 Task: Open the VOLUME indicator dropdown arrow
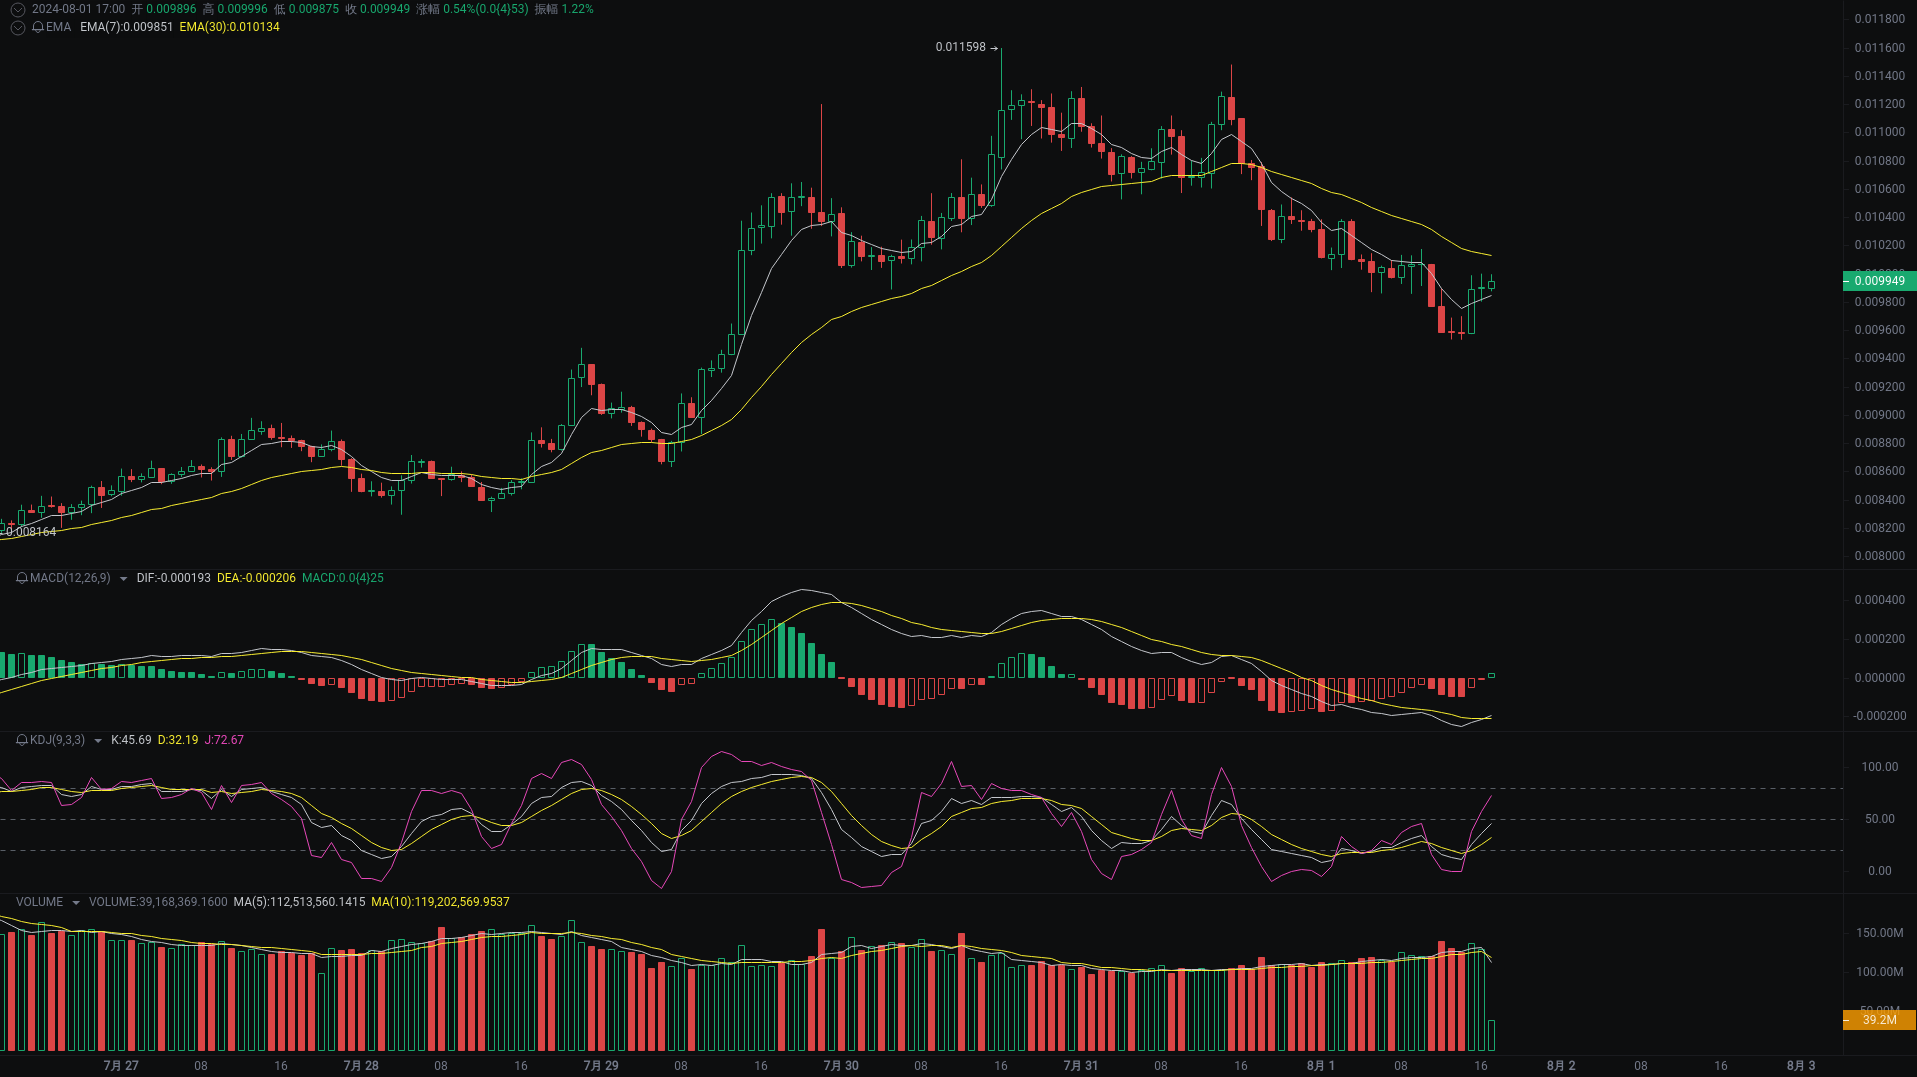[76, 902]
